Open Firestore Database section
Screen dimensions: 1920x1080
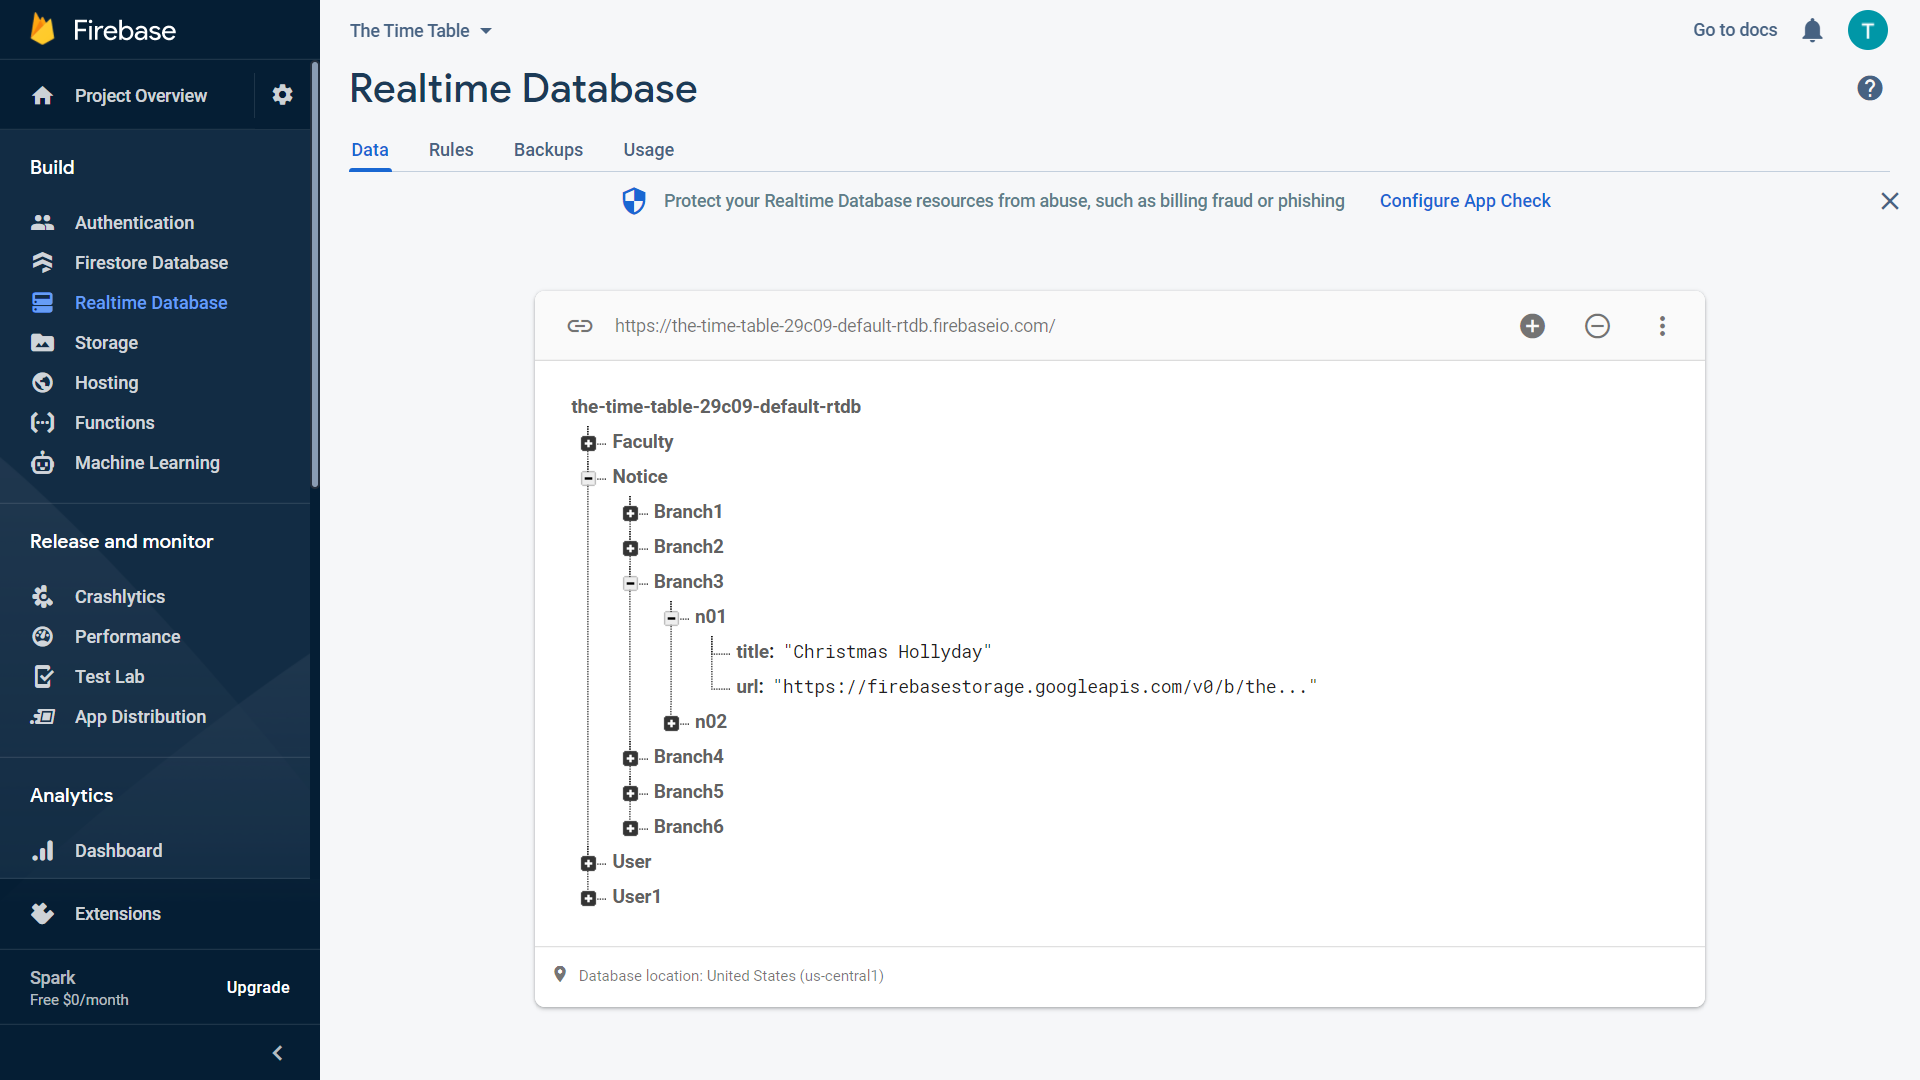click(x=151, y=262)
